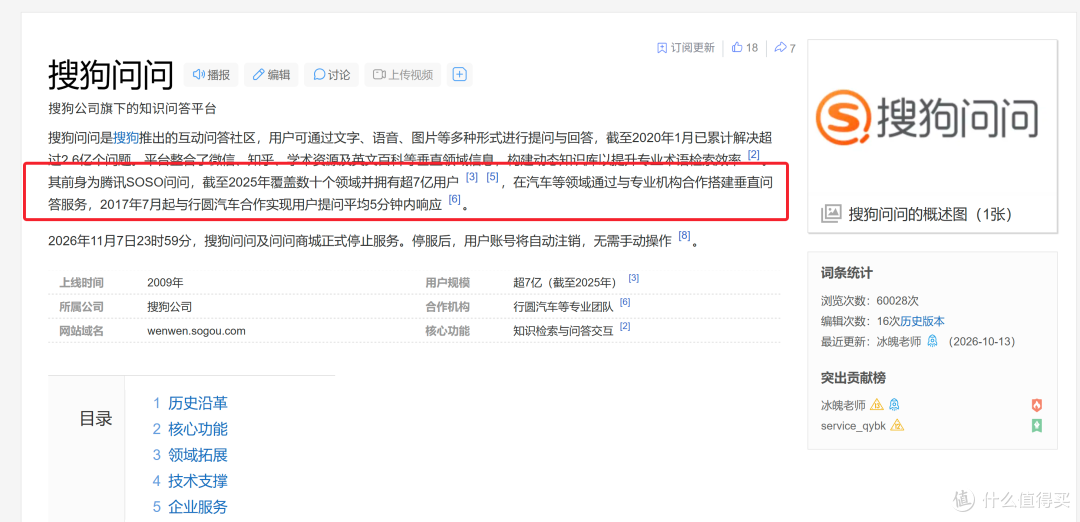The image size is (1080, 522).
Task: Click reference [8] after 无需手动操作
Action: pos(684,236)
